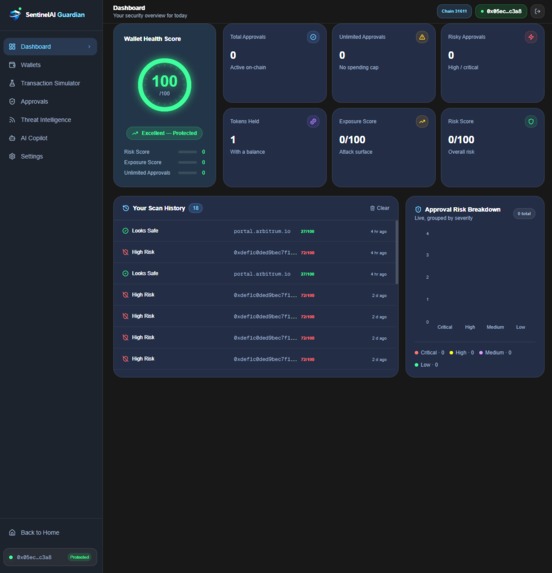Click the Risk Score progress bar
This screenshot has width=552, height=573.
(x=188, y=152)
